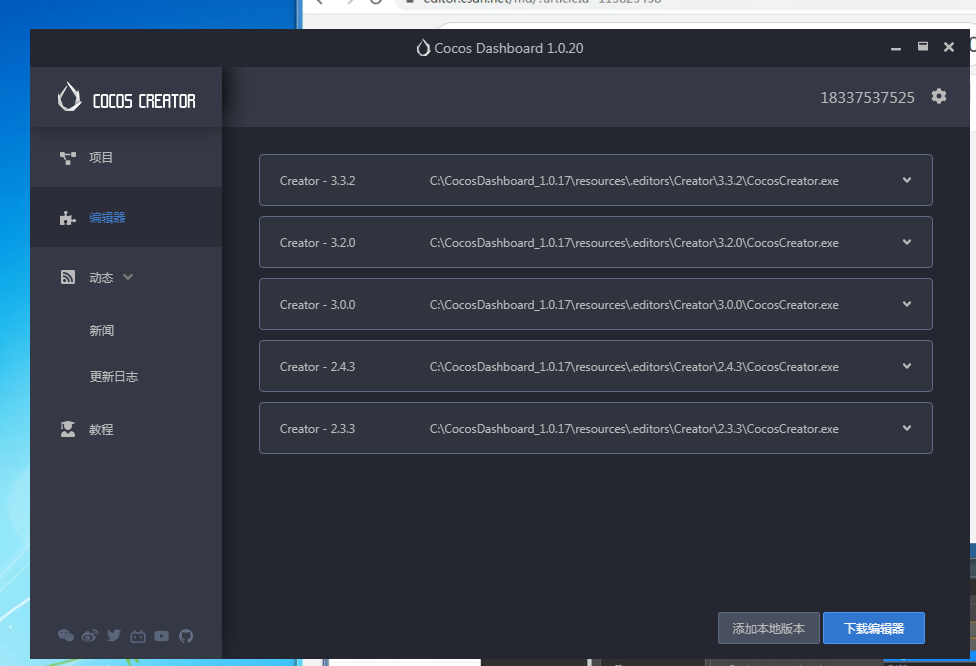Screen dimensions: 976x666
Task: Select the Creator - 3.2.0 label
Action: 317,243
